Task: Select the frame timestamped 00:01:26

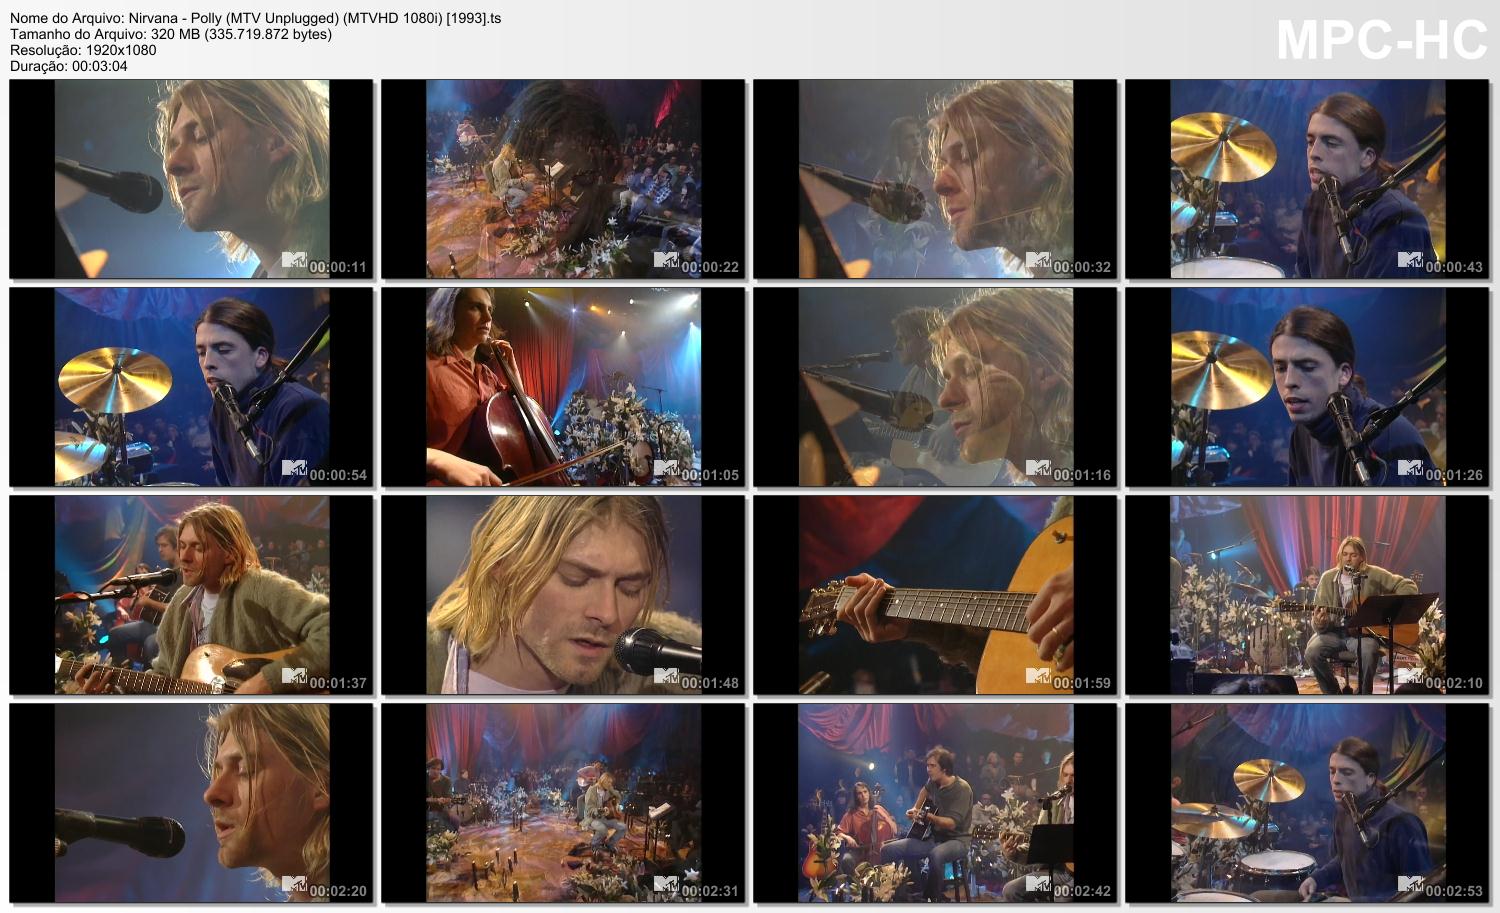Action: 1307,387
